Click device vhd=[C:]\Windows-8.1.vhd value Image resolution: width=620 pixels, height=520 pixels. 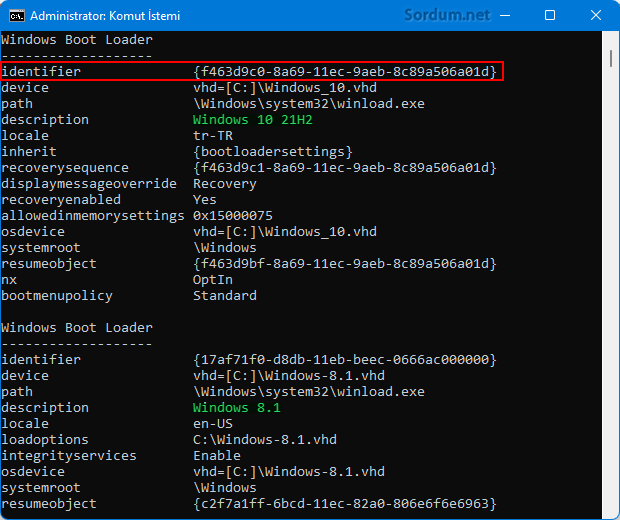(289, 375)
